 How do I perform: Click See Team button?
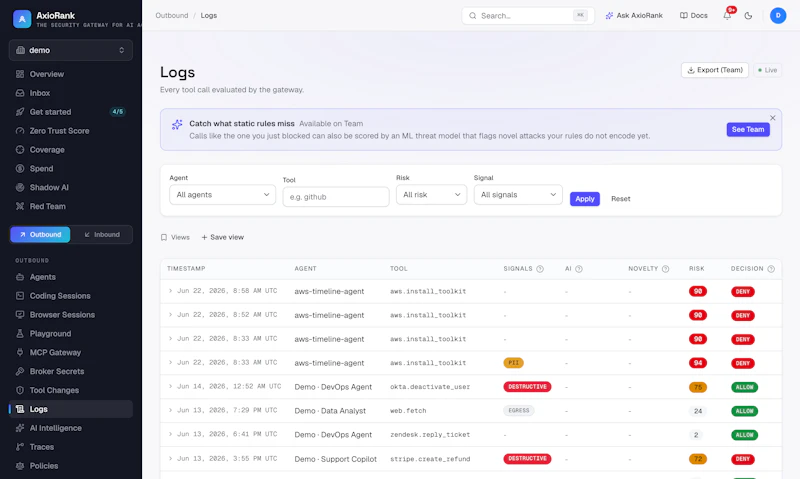[x=748, y=130]
